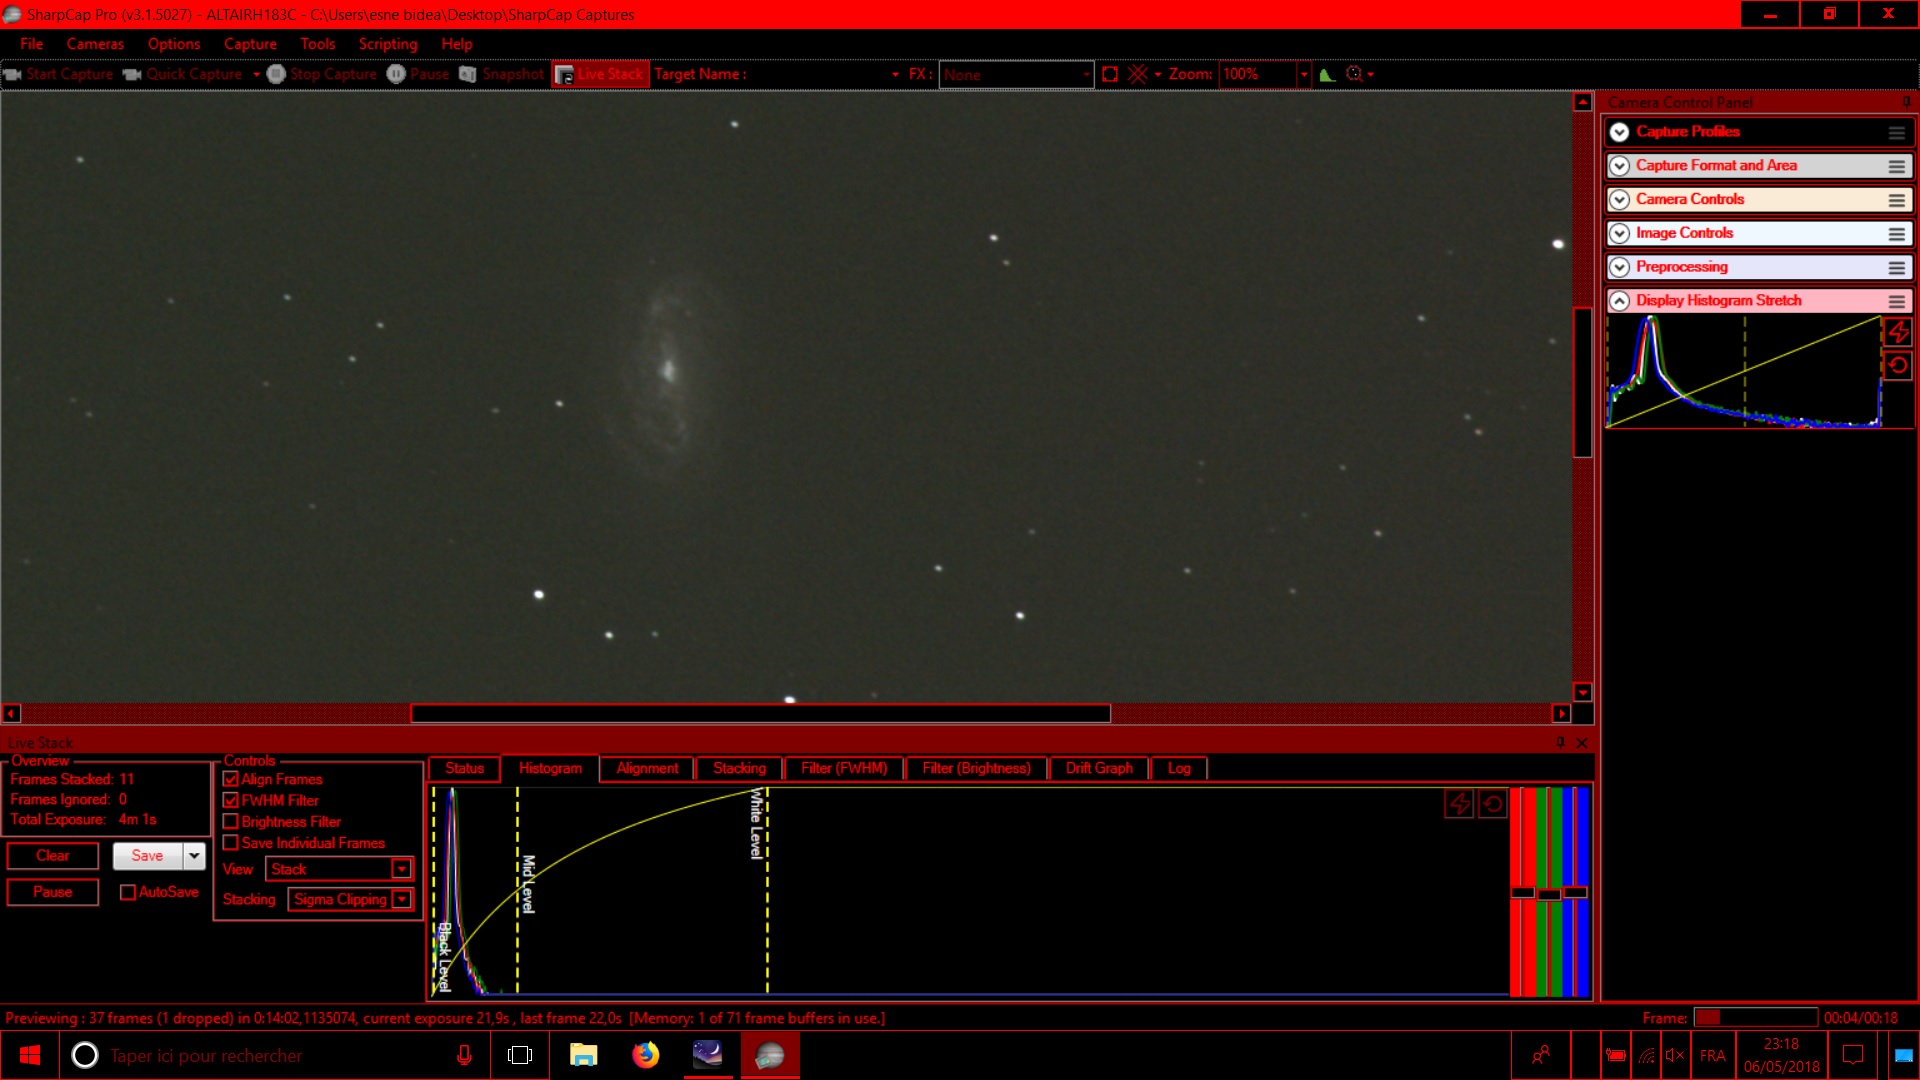
Task: Enable the AutoSave checkbox
Action: [128, 892]
